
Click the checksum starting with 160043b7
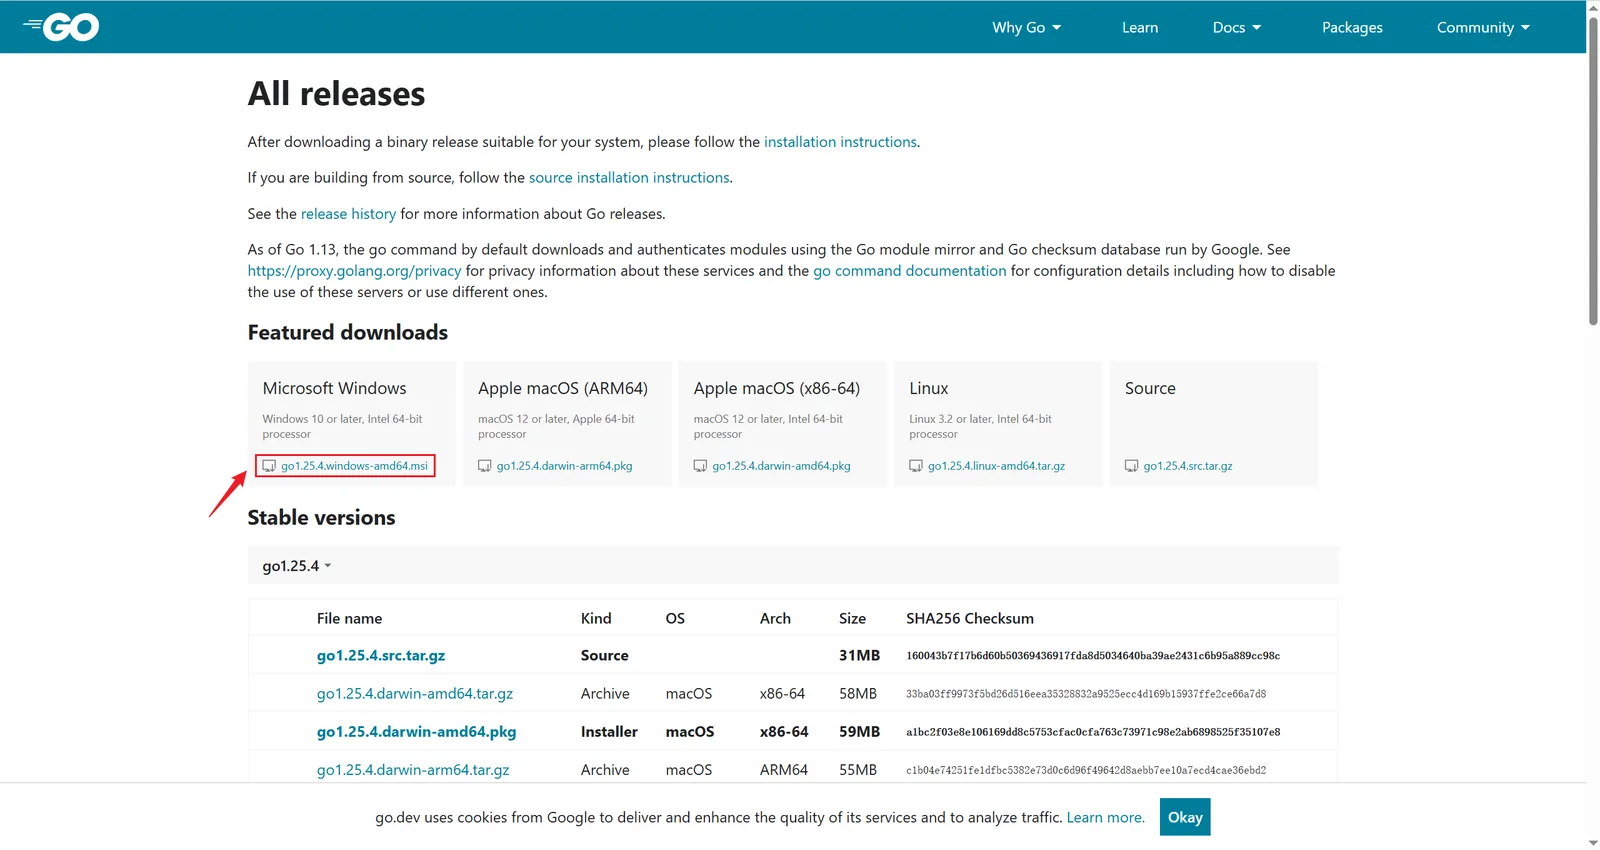(1093, 656)
